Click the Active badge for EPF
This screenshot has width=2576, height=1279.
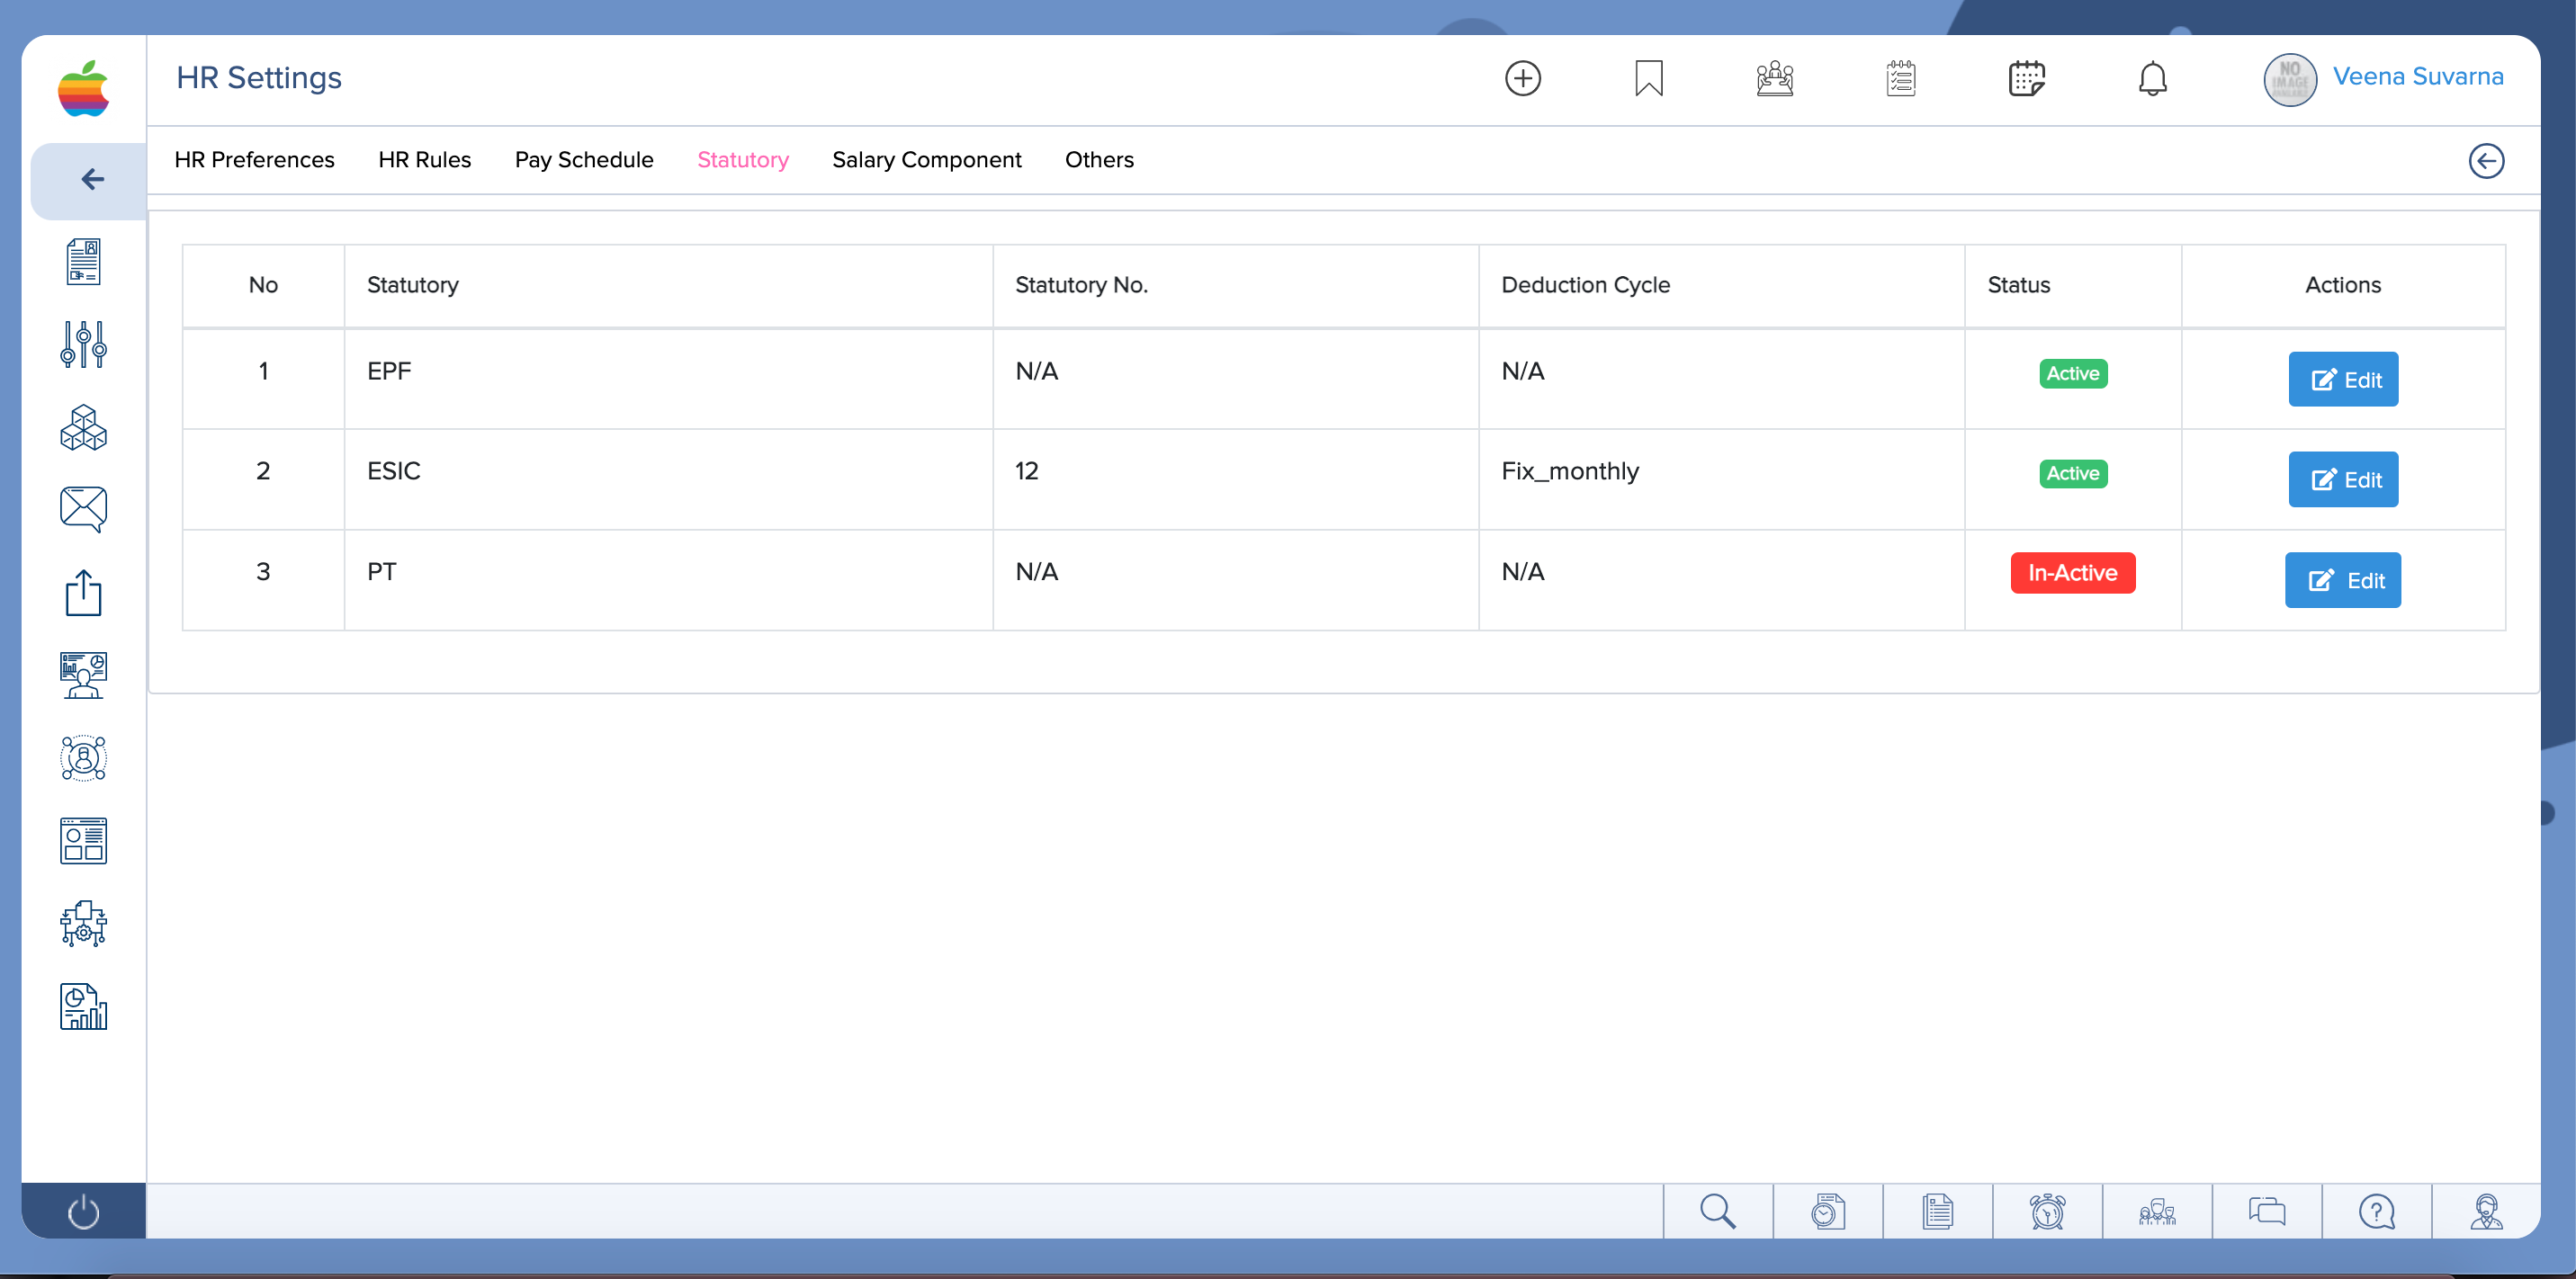pyautogui.click(x=2073, y=373)
